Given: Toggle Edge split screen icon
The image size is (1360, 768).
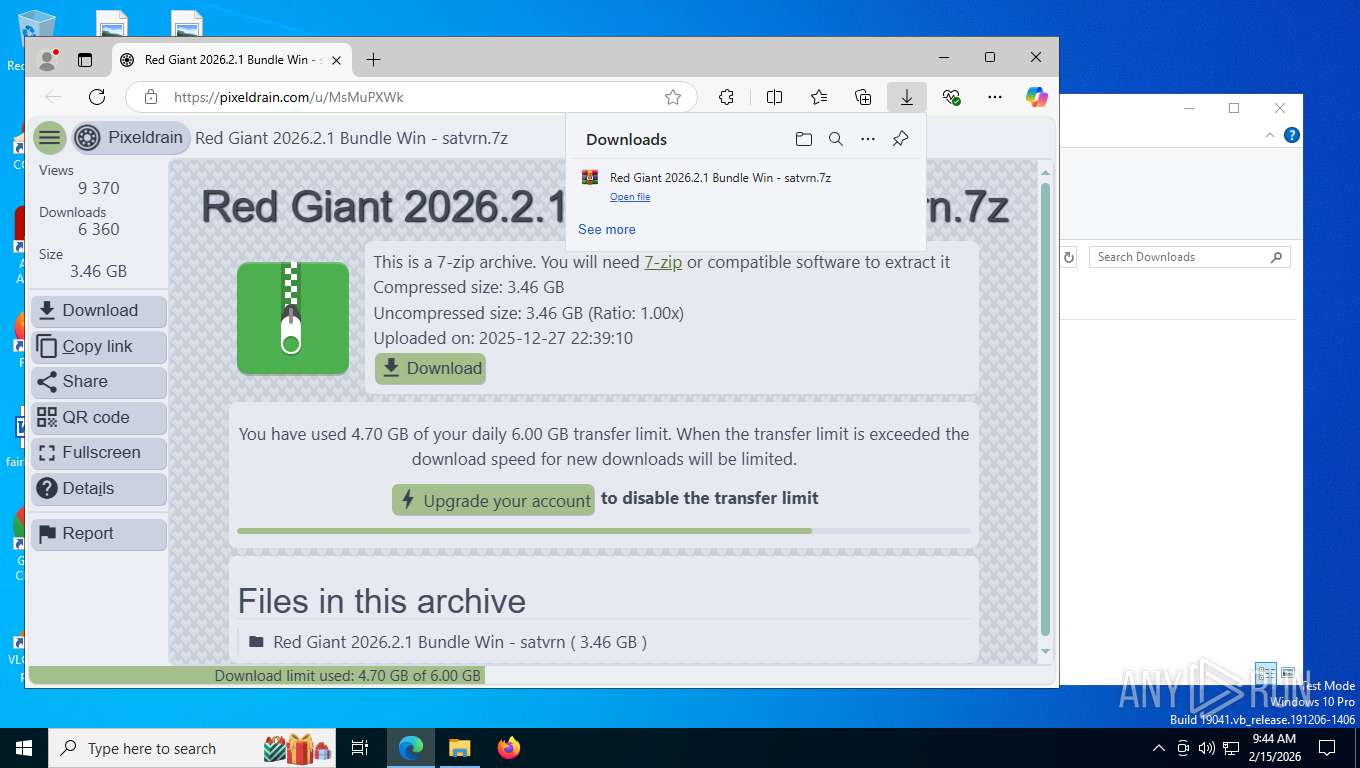Looking at the screenshot, I should (774, 97).
